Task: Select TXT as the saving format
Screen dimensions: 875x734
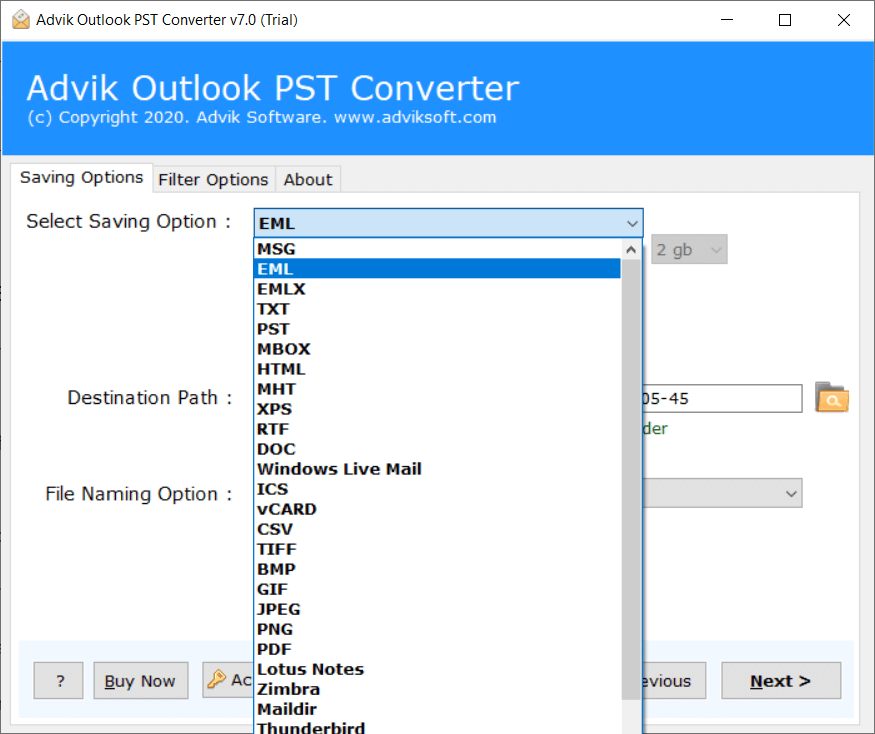Action: tap(438, 309)
